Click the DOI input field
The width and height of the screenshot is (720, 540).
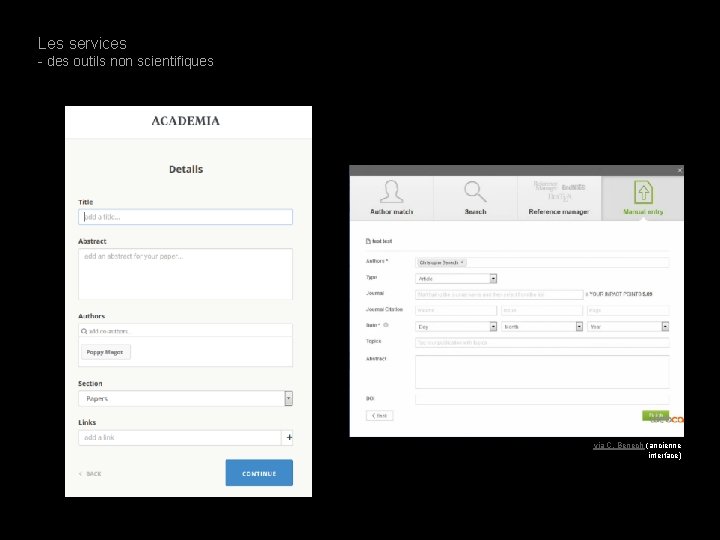pyautogui.click(x=542, y=399)
